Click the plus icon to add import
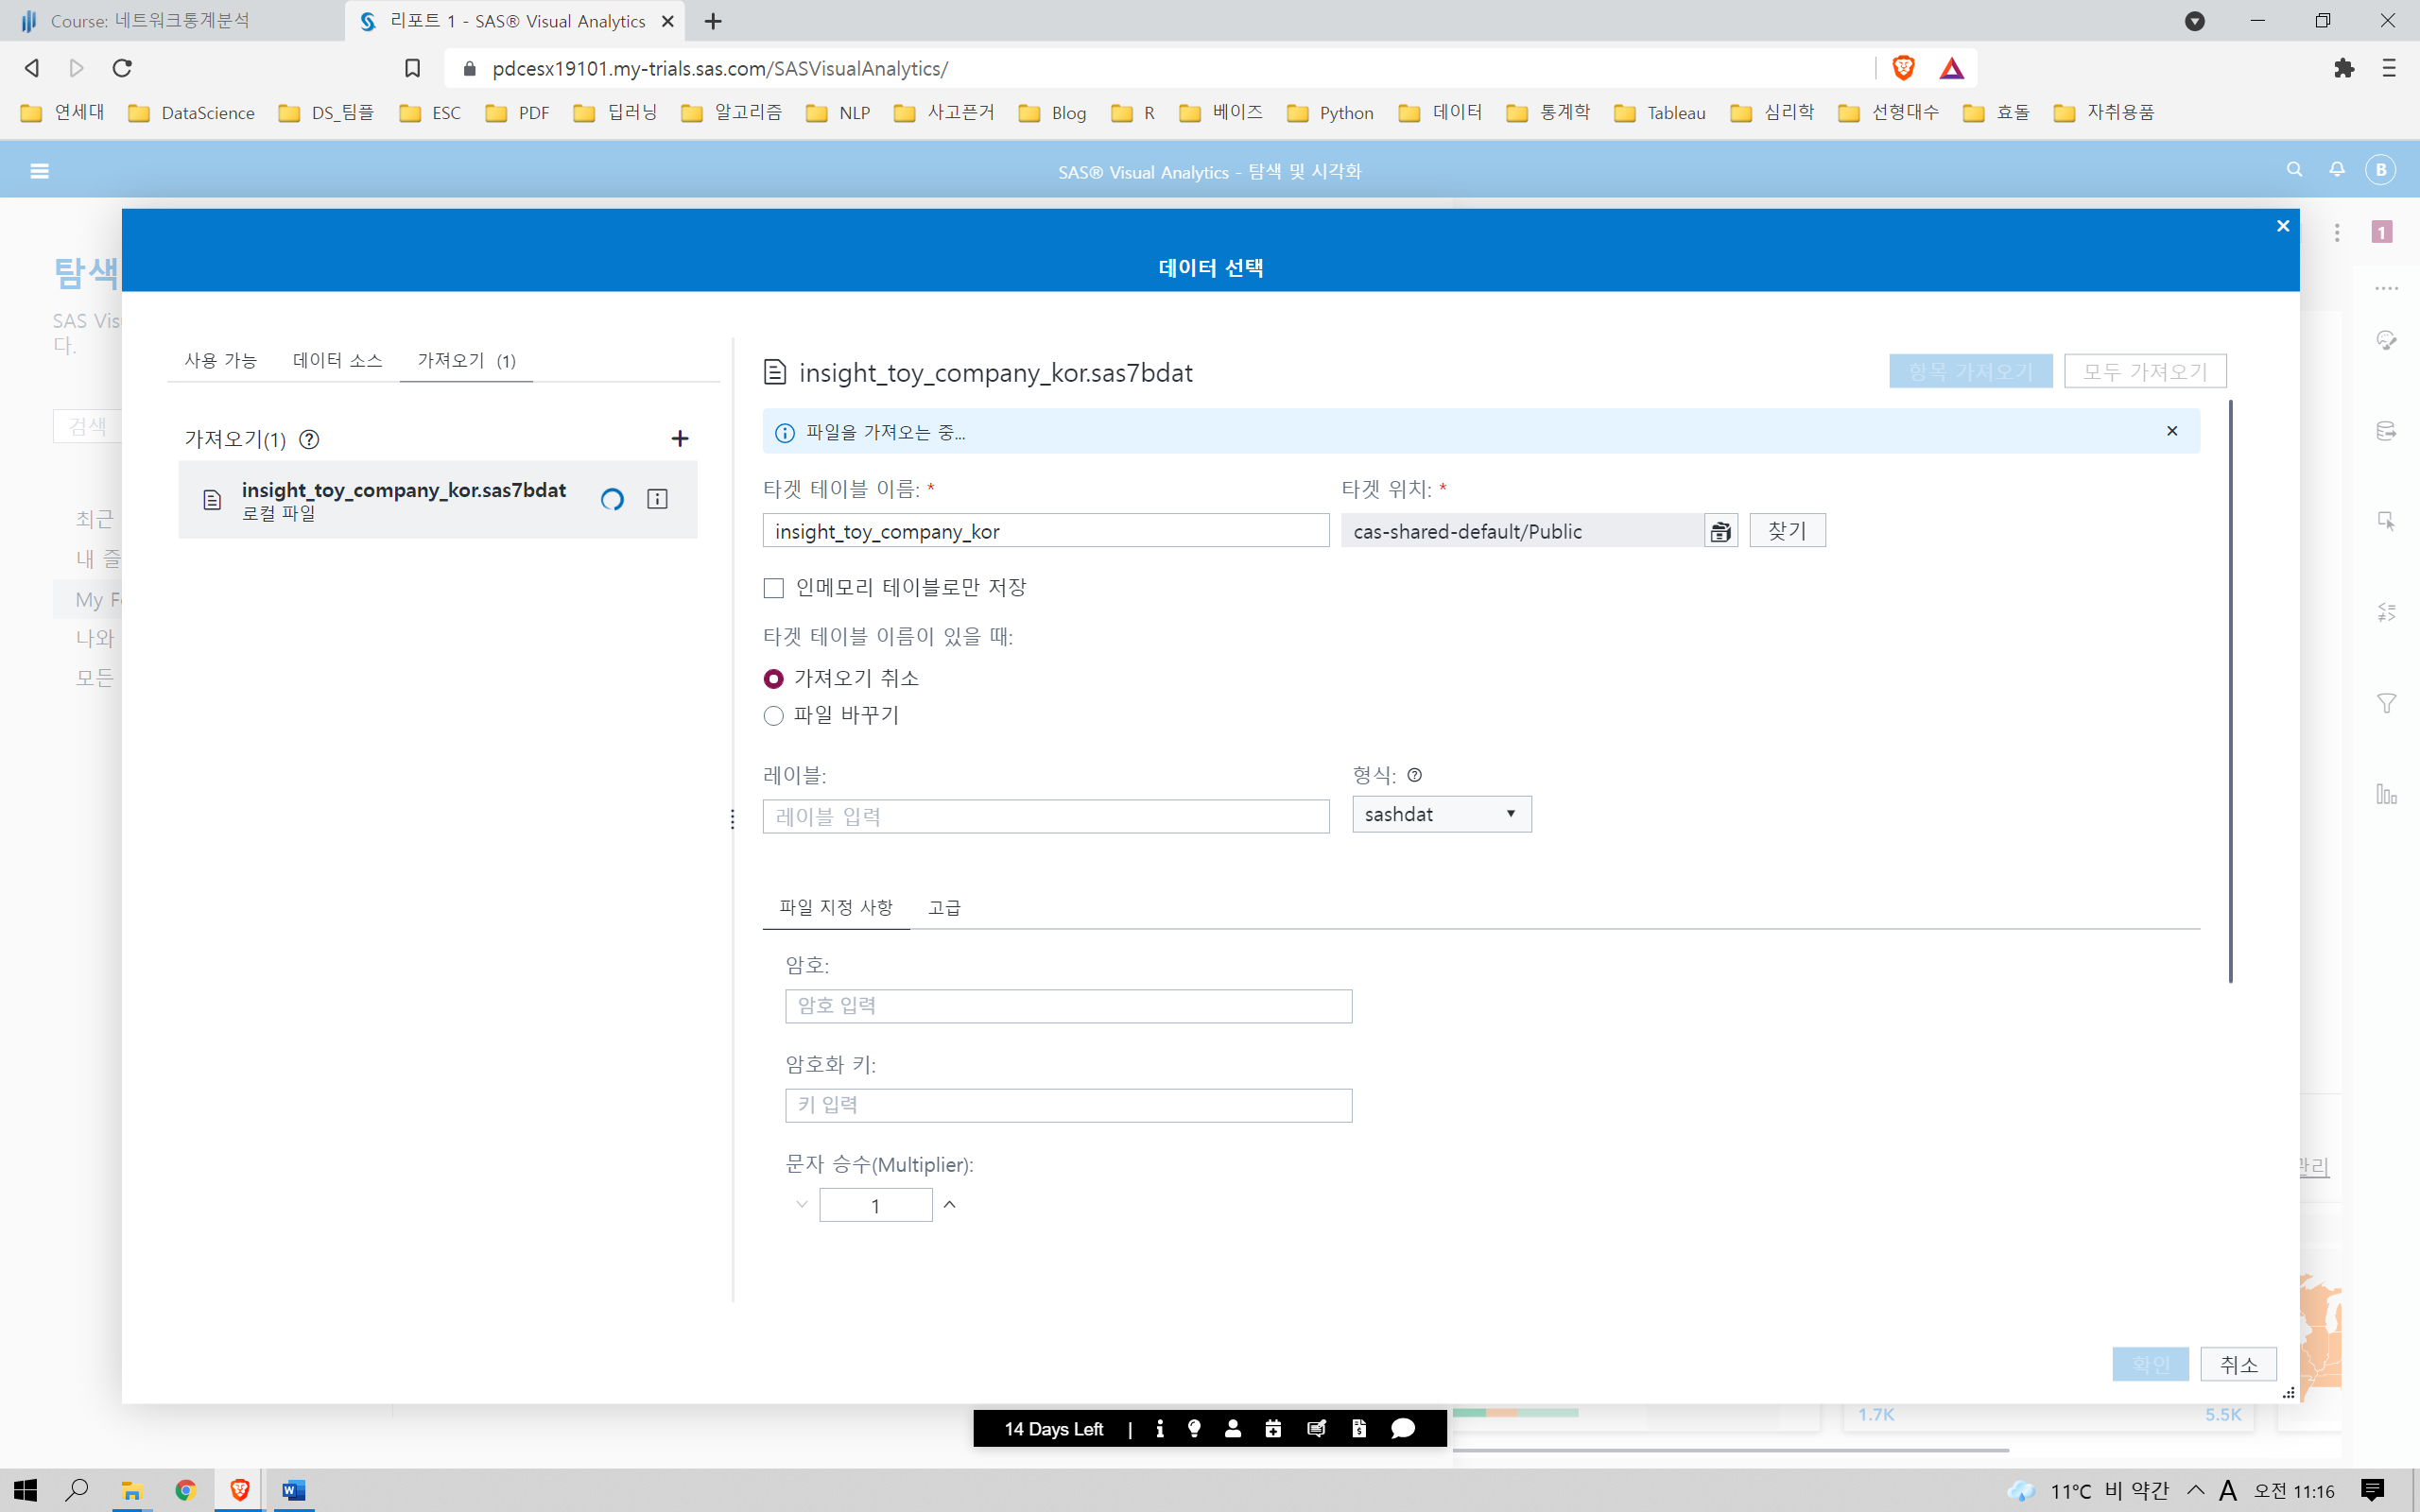The image size is (2420, 1512). pyautogui.click(x=680, y=439)
